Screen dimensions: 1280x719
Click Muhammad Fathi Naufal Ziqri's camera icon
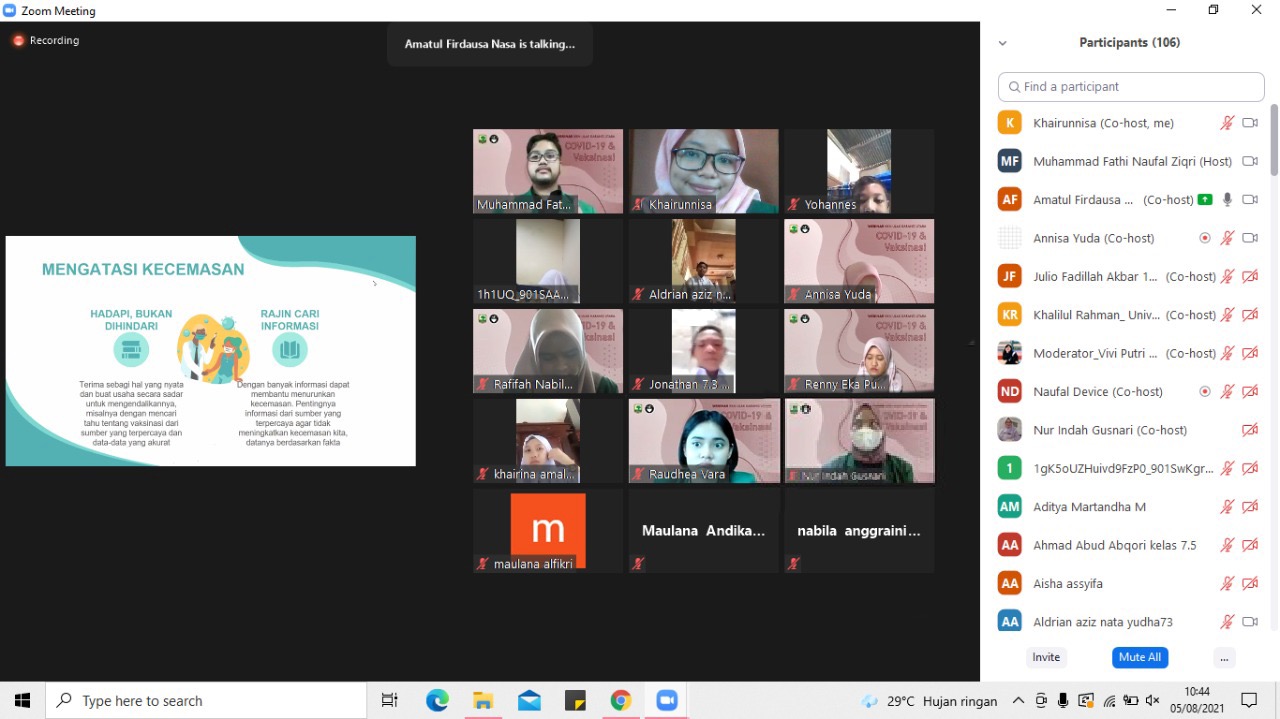1249,161
